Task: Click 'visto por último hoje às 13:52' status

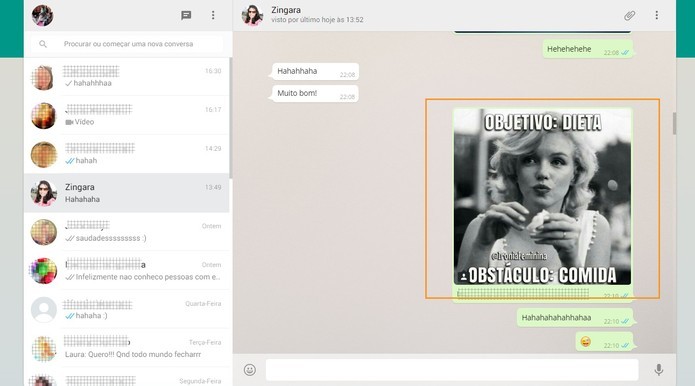Action: click(317, 20)
